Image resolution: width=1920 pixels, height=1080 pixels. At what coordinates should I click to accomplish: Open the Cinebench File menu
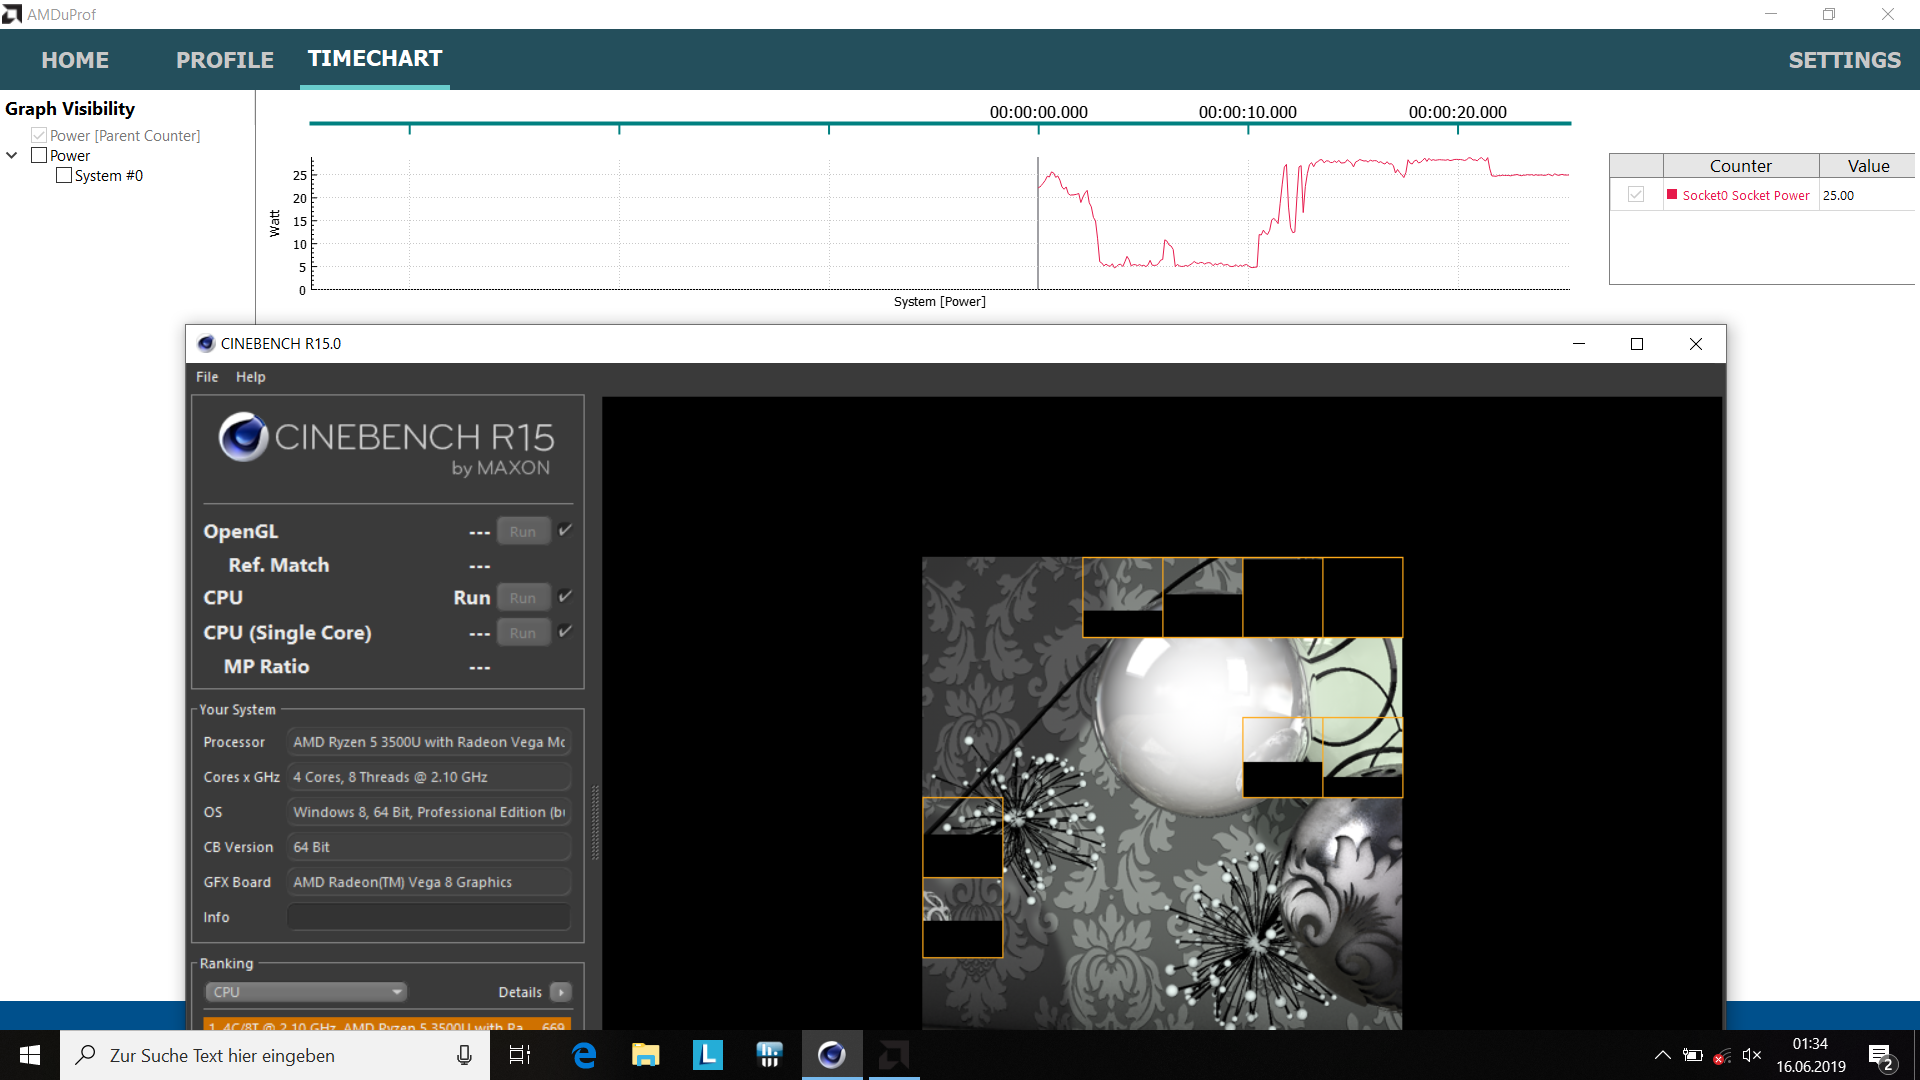tap(207, 377)
